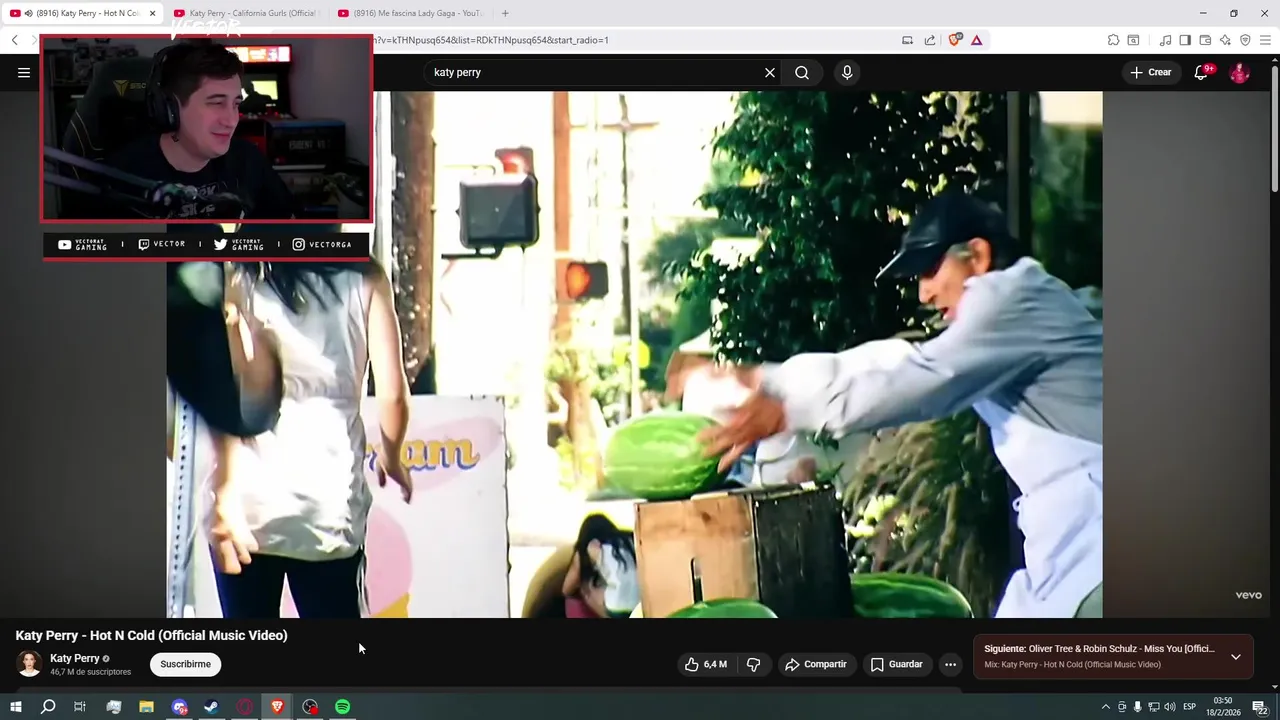The image size is (1280, 720).
Task: Open YouTube account avatar menu
Action: click(1239, 72)
